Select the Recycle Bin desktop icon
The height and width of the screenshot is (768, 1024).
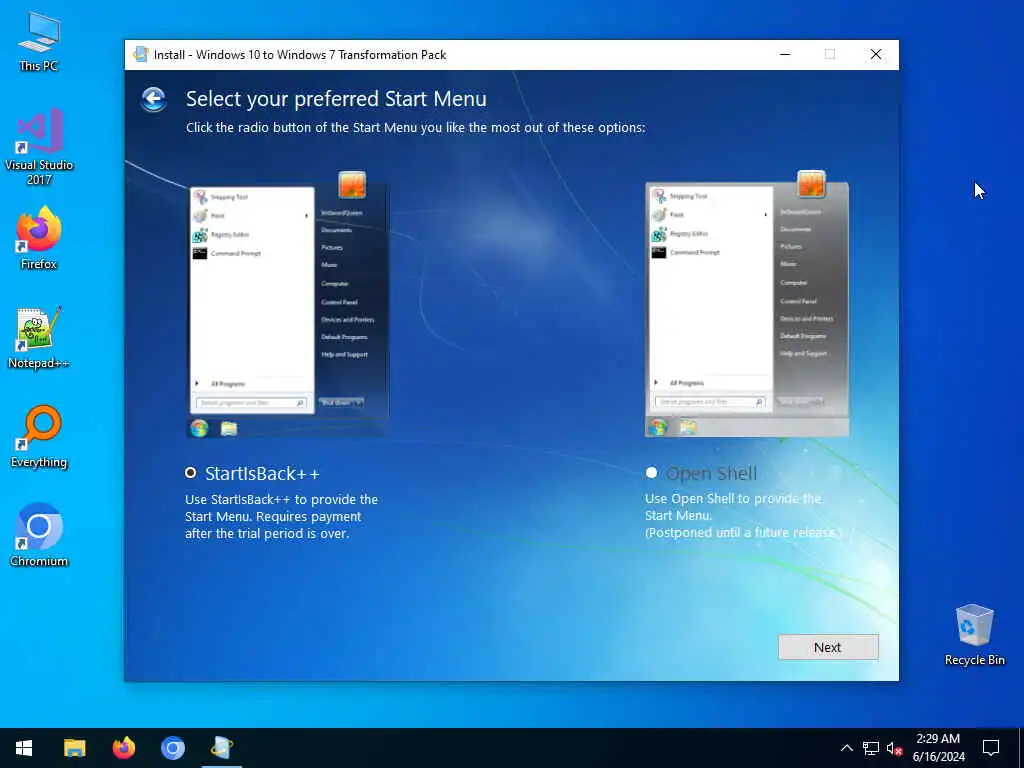974,635
